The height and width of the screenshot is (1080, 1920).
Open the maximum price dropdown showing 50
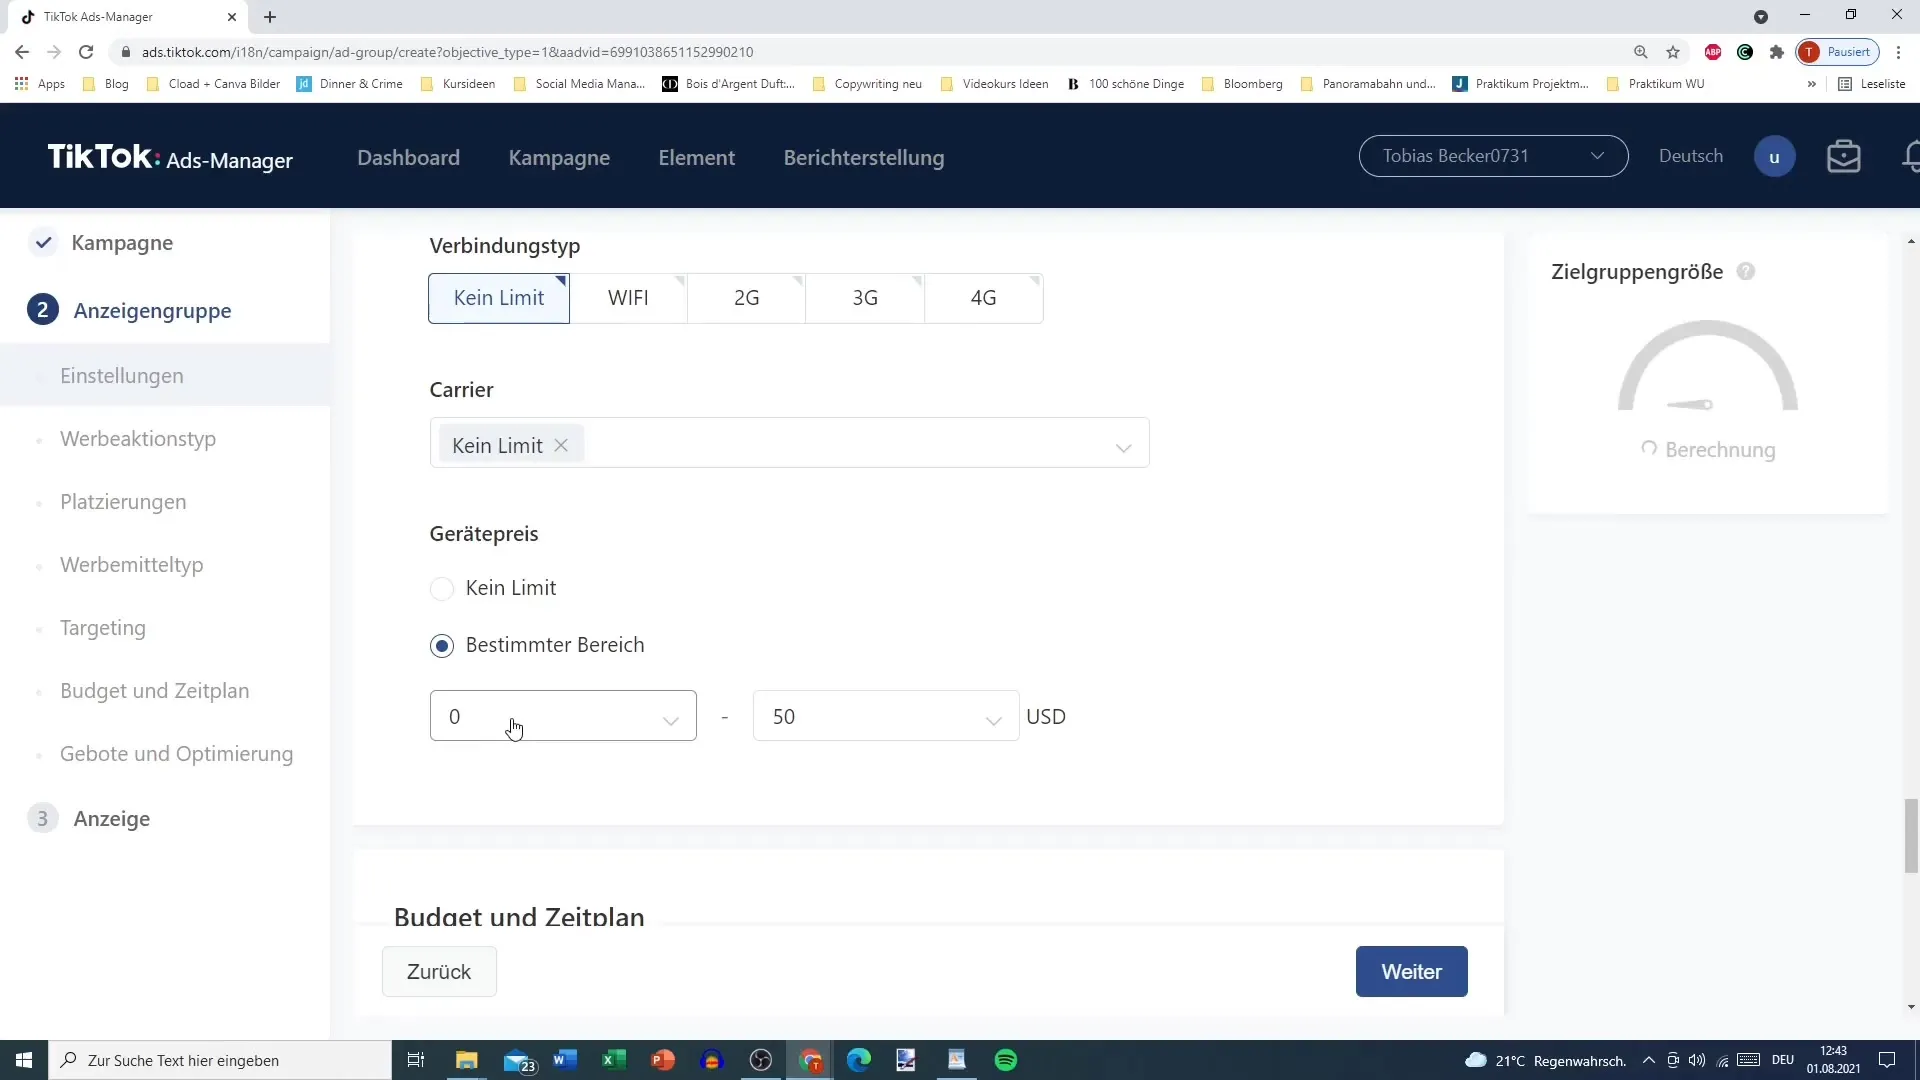click(x=886, y=716)
